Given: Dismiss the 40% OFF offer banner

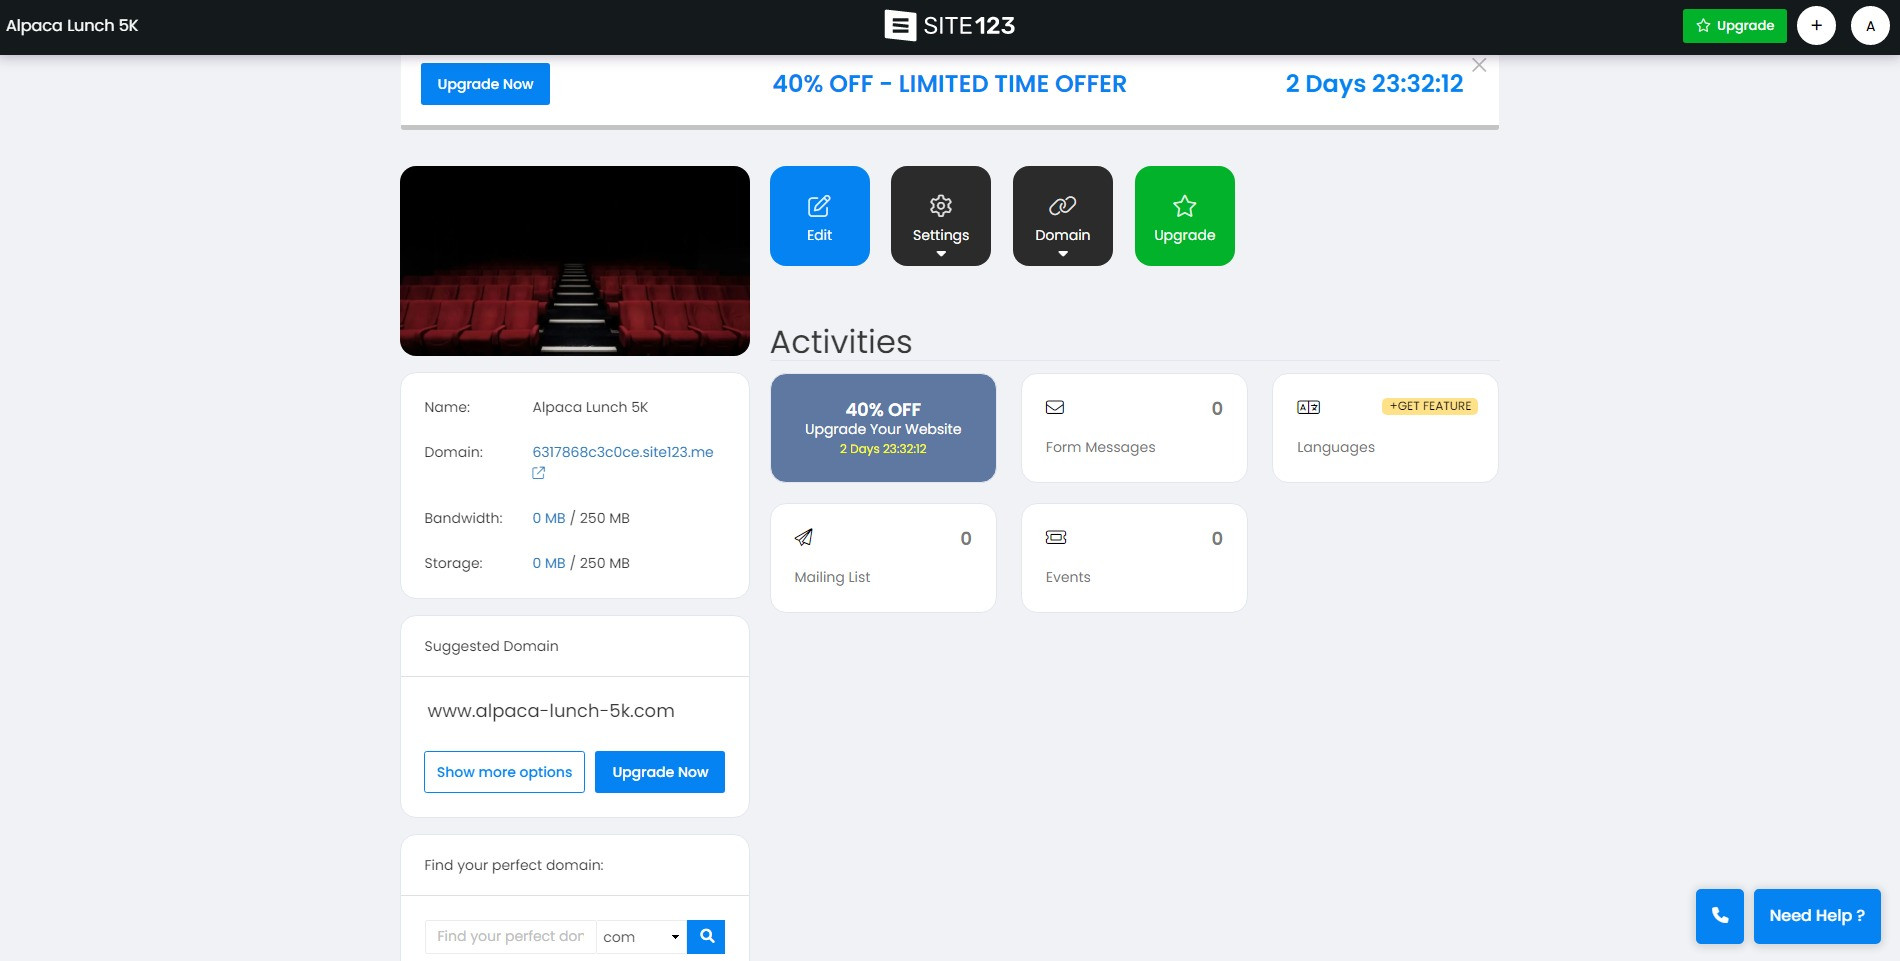Looking at the screenshot, I should point(1479,65).
